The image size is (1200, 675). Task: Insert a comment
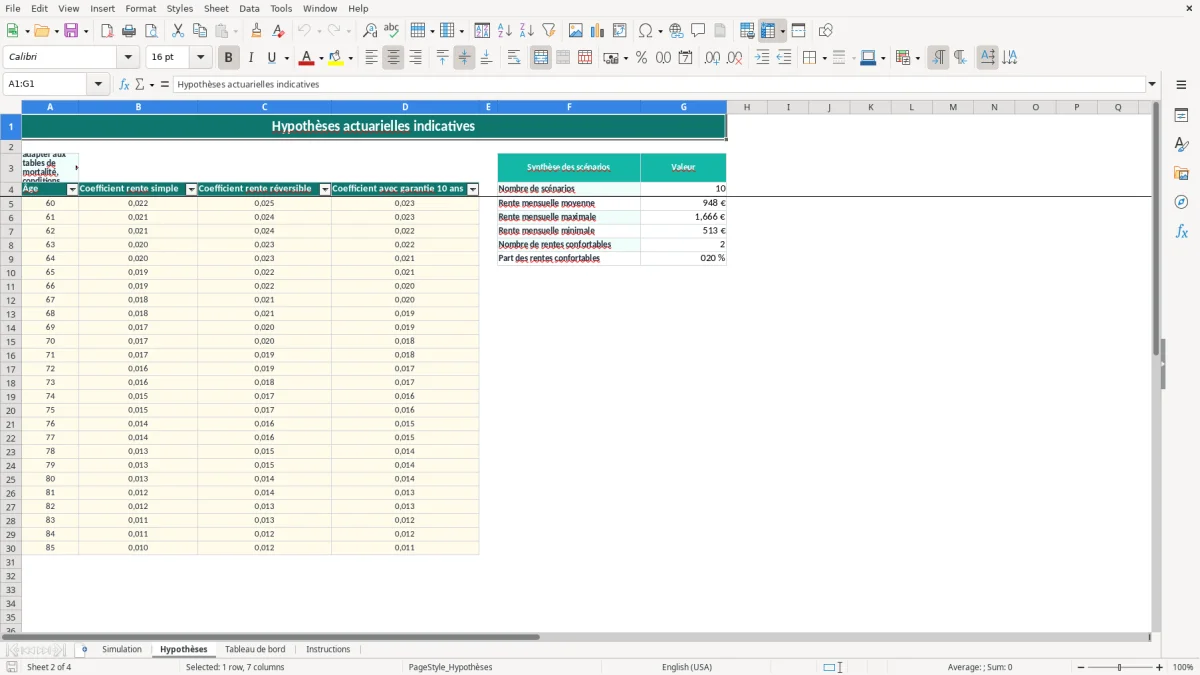[x=698, y=31]
